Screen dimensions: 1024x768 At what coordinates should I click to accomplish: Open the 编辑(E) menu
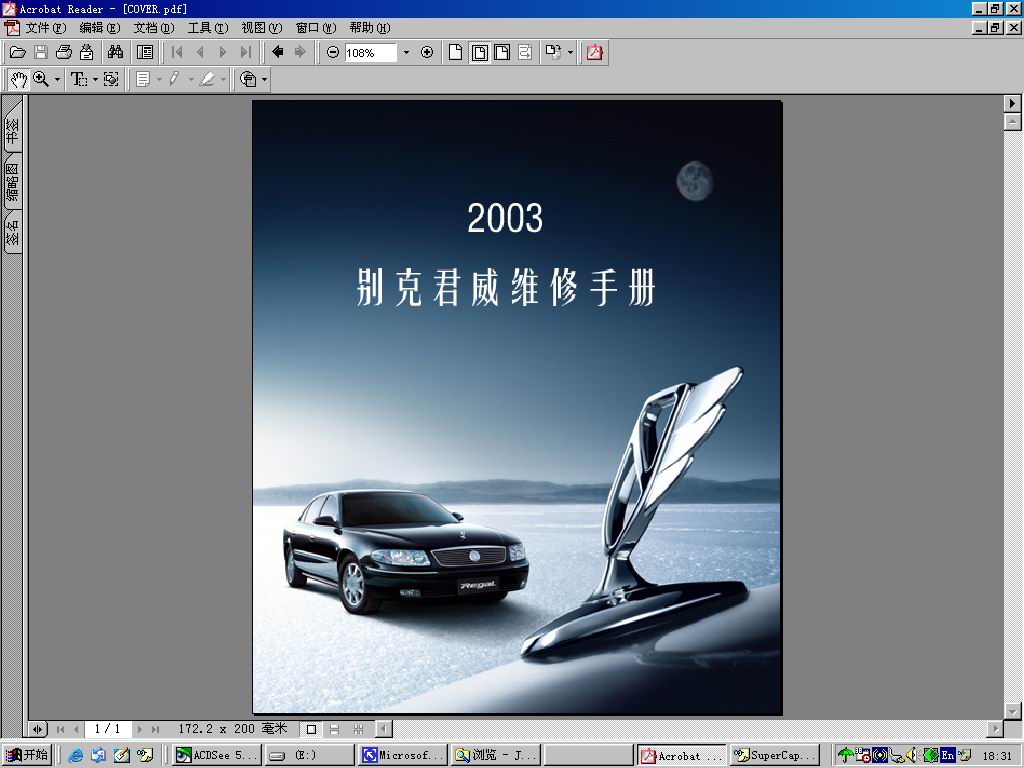[x=100, y=28]
